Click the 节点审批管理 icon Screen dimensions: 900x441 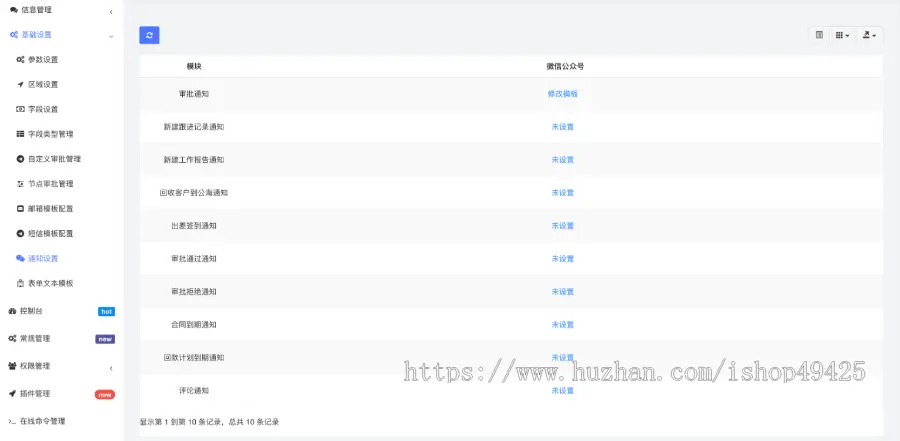click(x=20, y=184)
